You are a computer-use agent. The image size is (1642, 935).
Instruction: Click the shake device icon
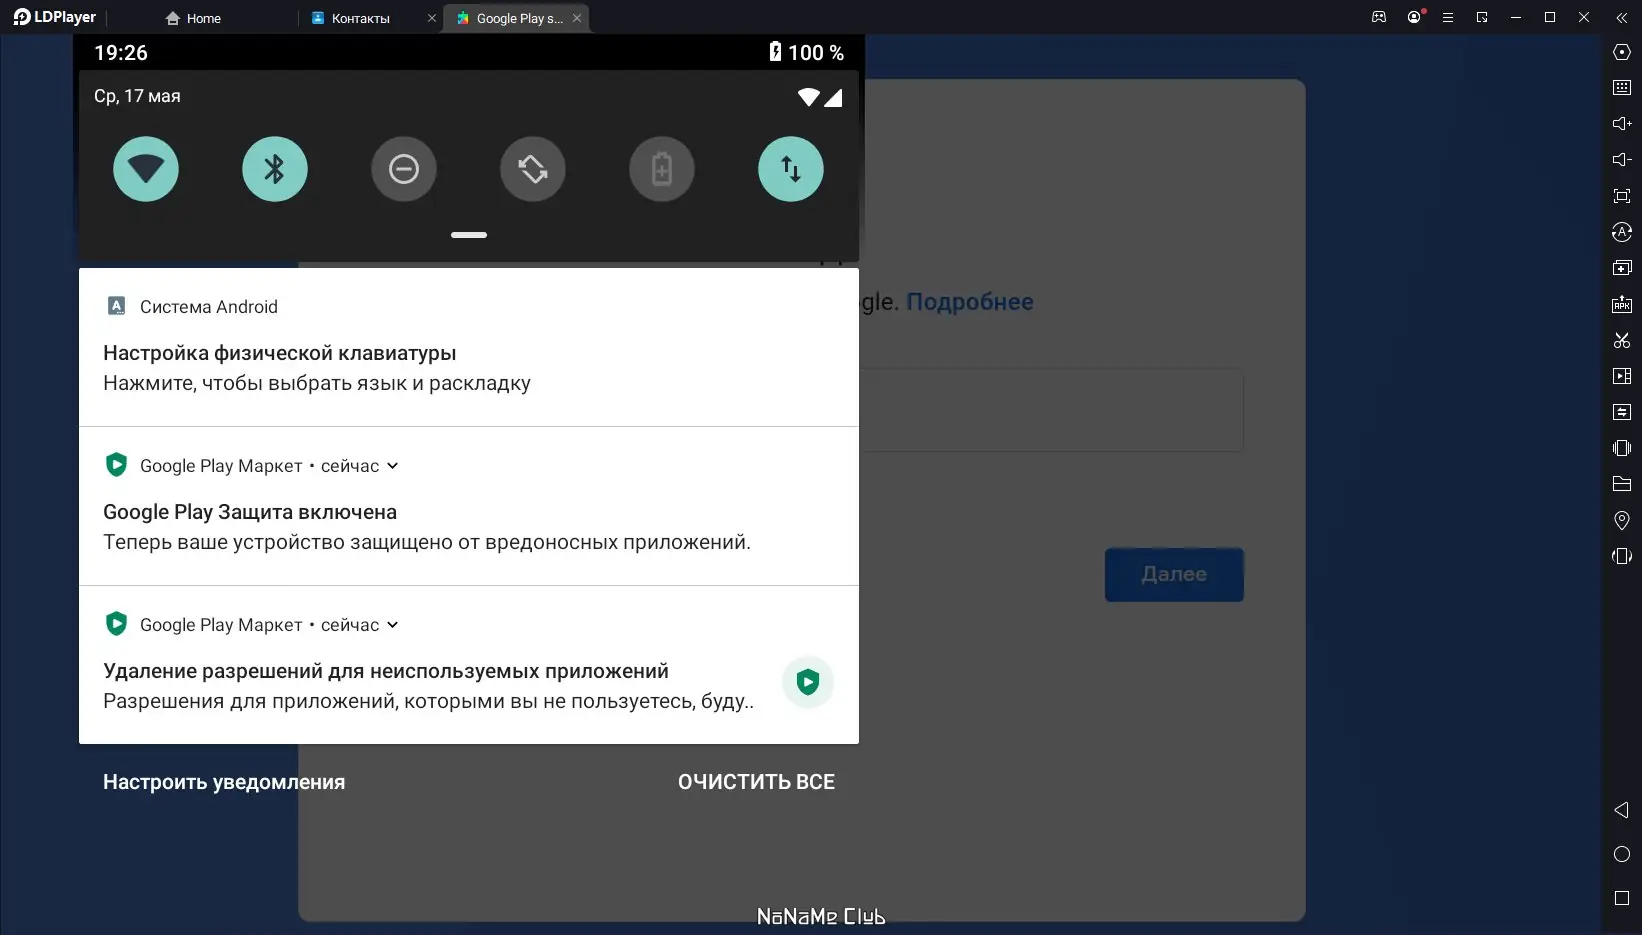pyautogui.click(x=1622, y=448)
